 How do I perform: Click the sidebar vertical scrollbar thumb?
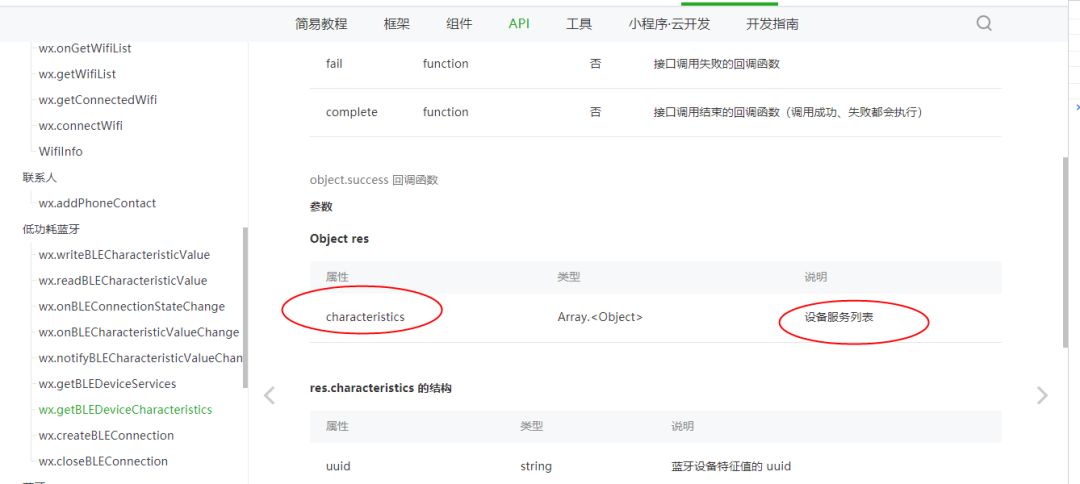click(245, 308)
